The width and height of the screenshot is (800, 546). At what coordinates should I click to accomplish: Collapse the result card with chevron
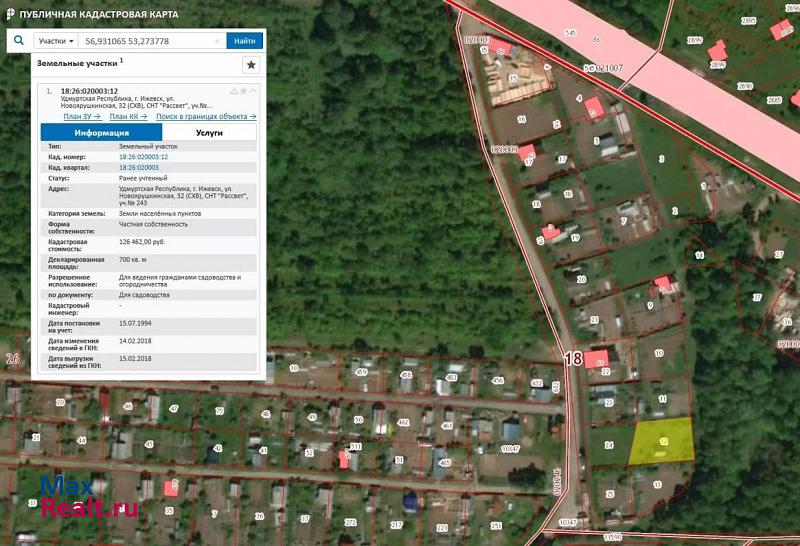pos(254,91)
